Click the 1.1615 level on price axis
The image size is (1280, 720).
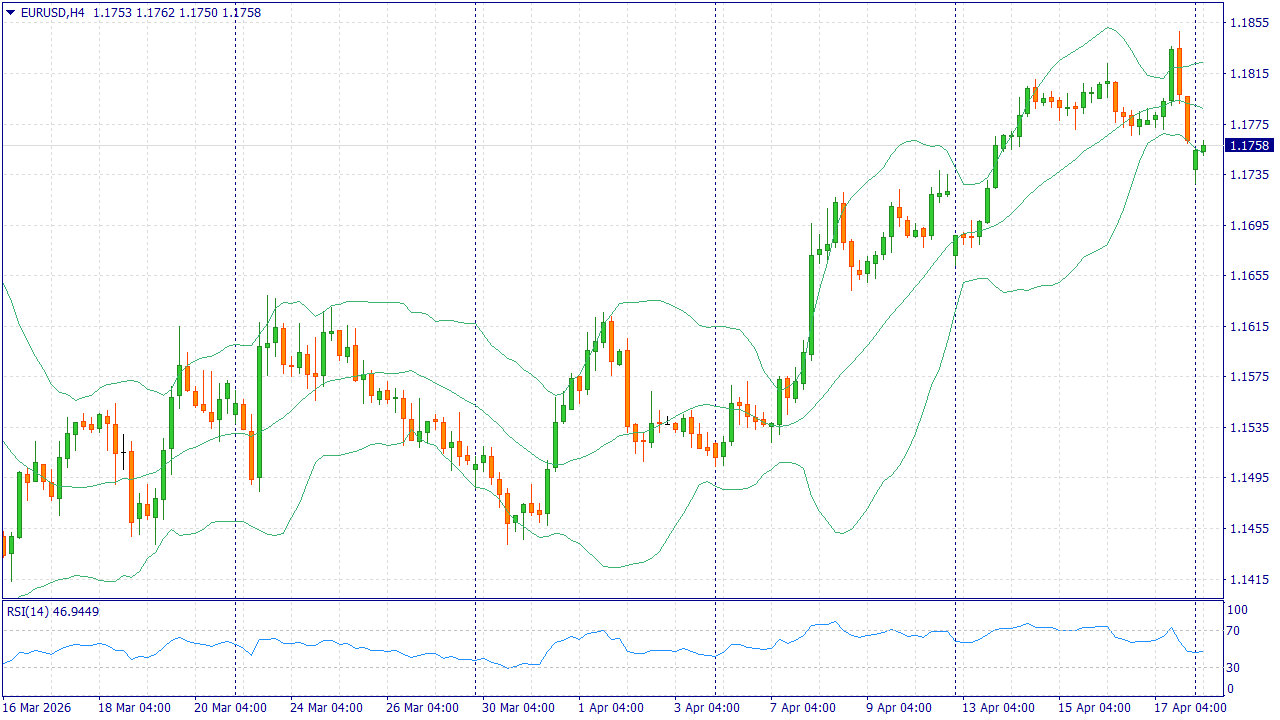click(1250, 327)
